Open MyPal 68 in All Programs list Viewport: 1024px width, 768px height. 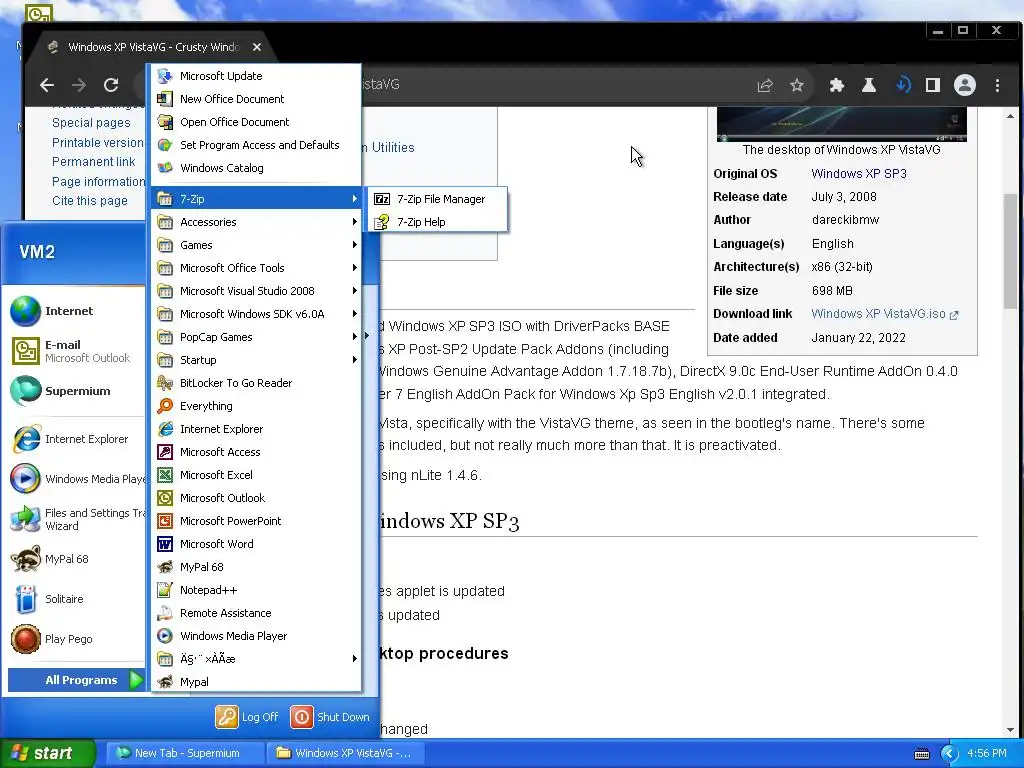[256, 567]
